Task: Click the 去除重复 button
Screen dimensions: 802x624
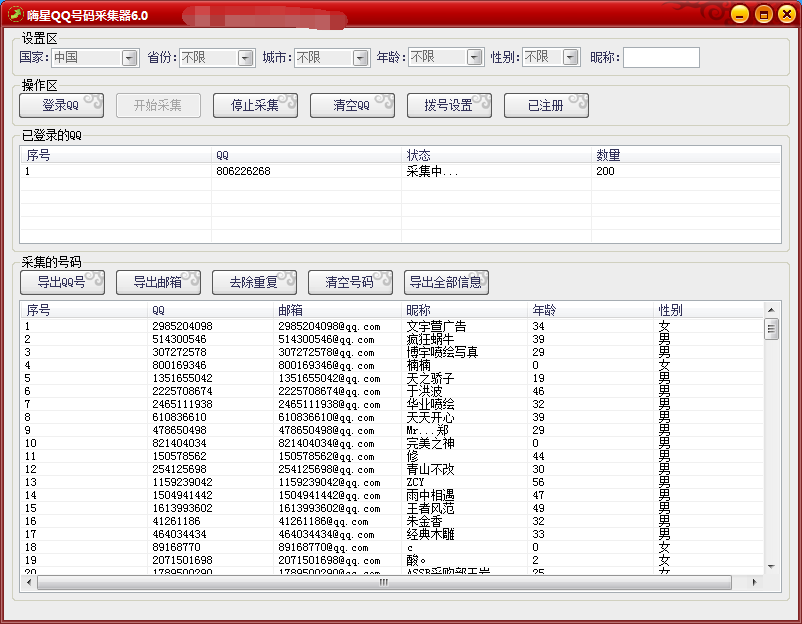Action: (x=254, y=282)
